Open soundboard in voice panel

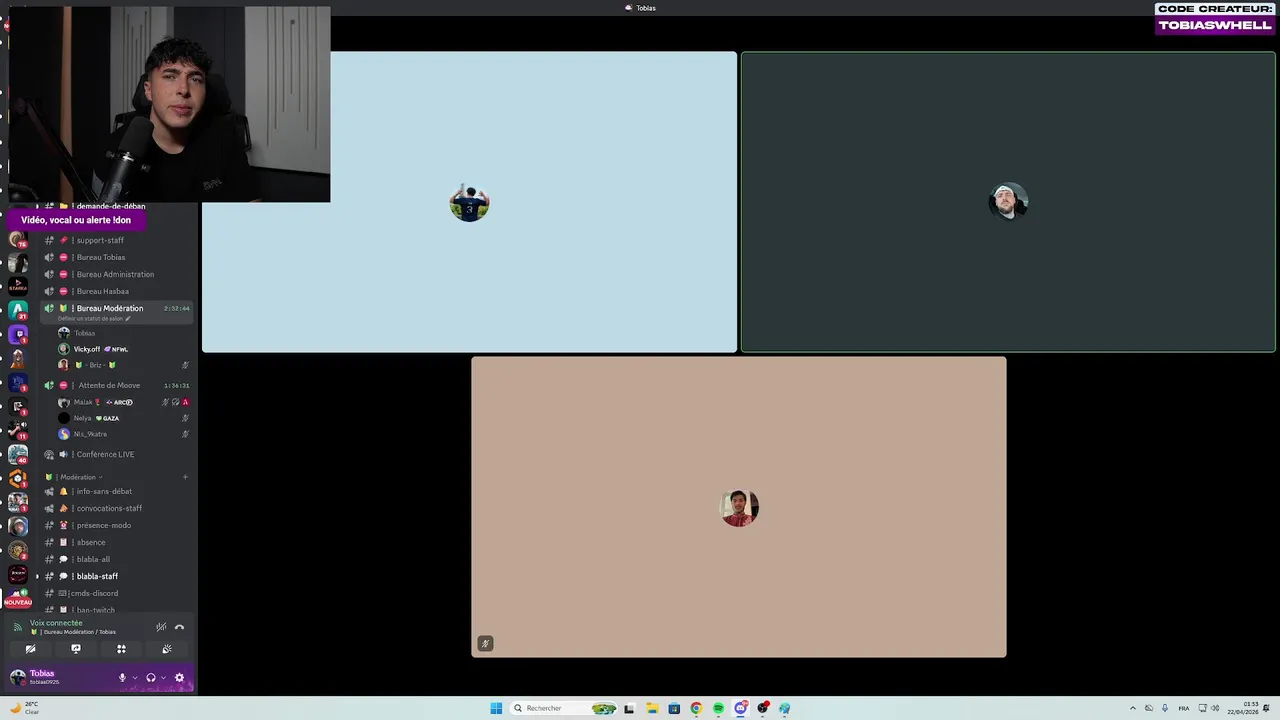point(166,649)
